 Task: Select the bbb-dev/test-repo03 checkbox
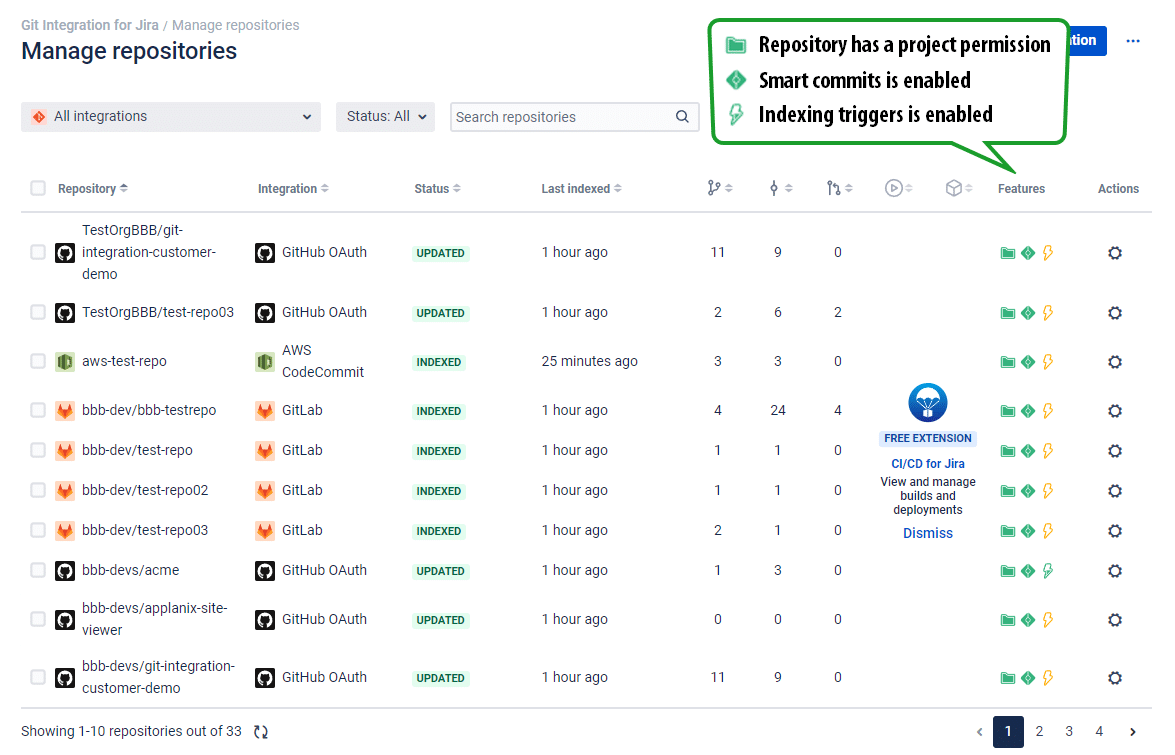pos(38,530)
